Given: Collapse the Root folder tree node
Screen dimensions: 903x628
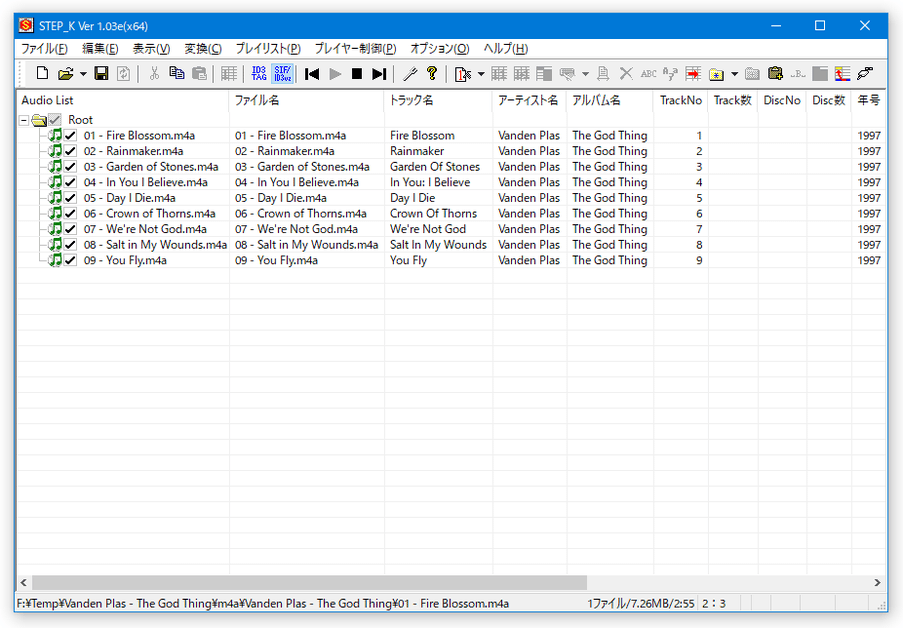Looking at the screenshot, I should (24, 120).
